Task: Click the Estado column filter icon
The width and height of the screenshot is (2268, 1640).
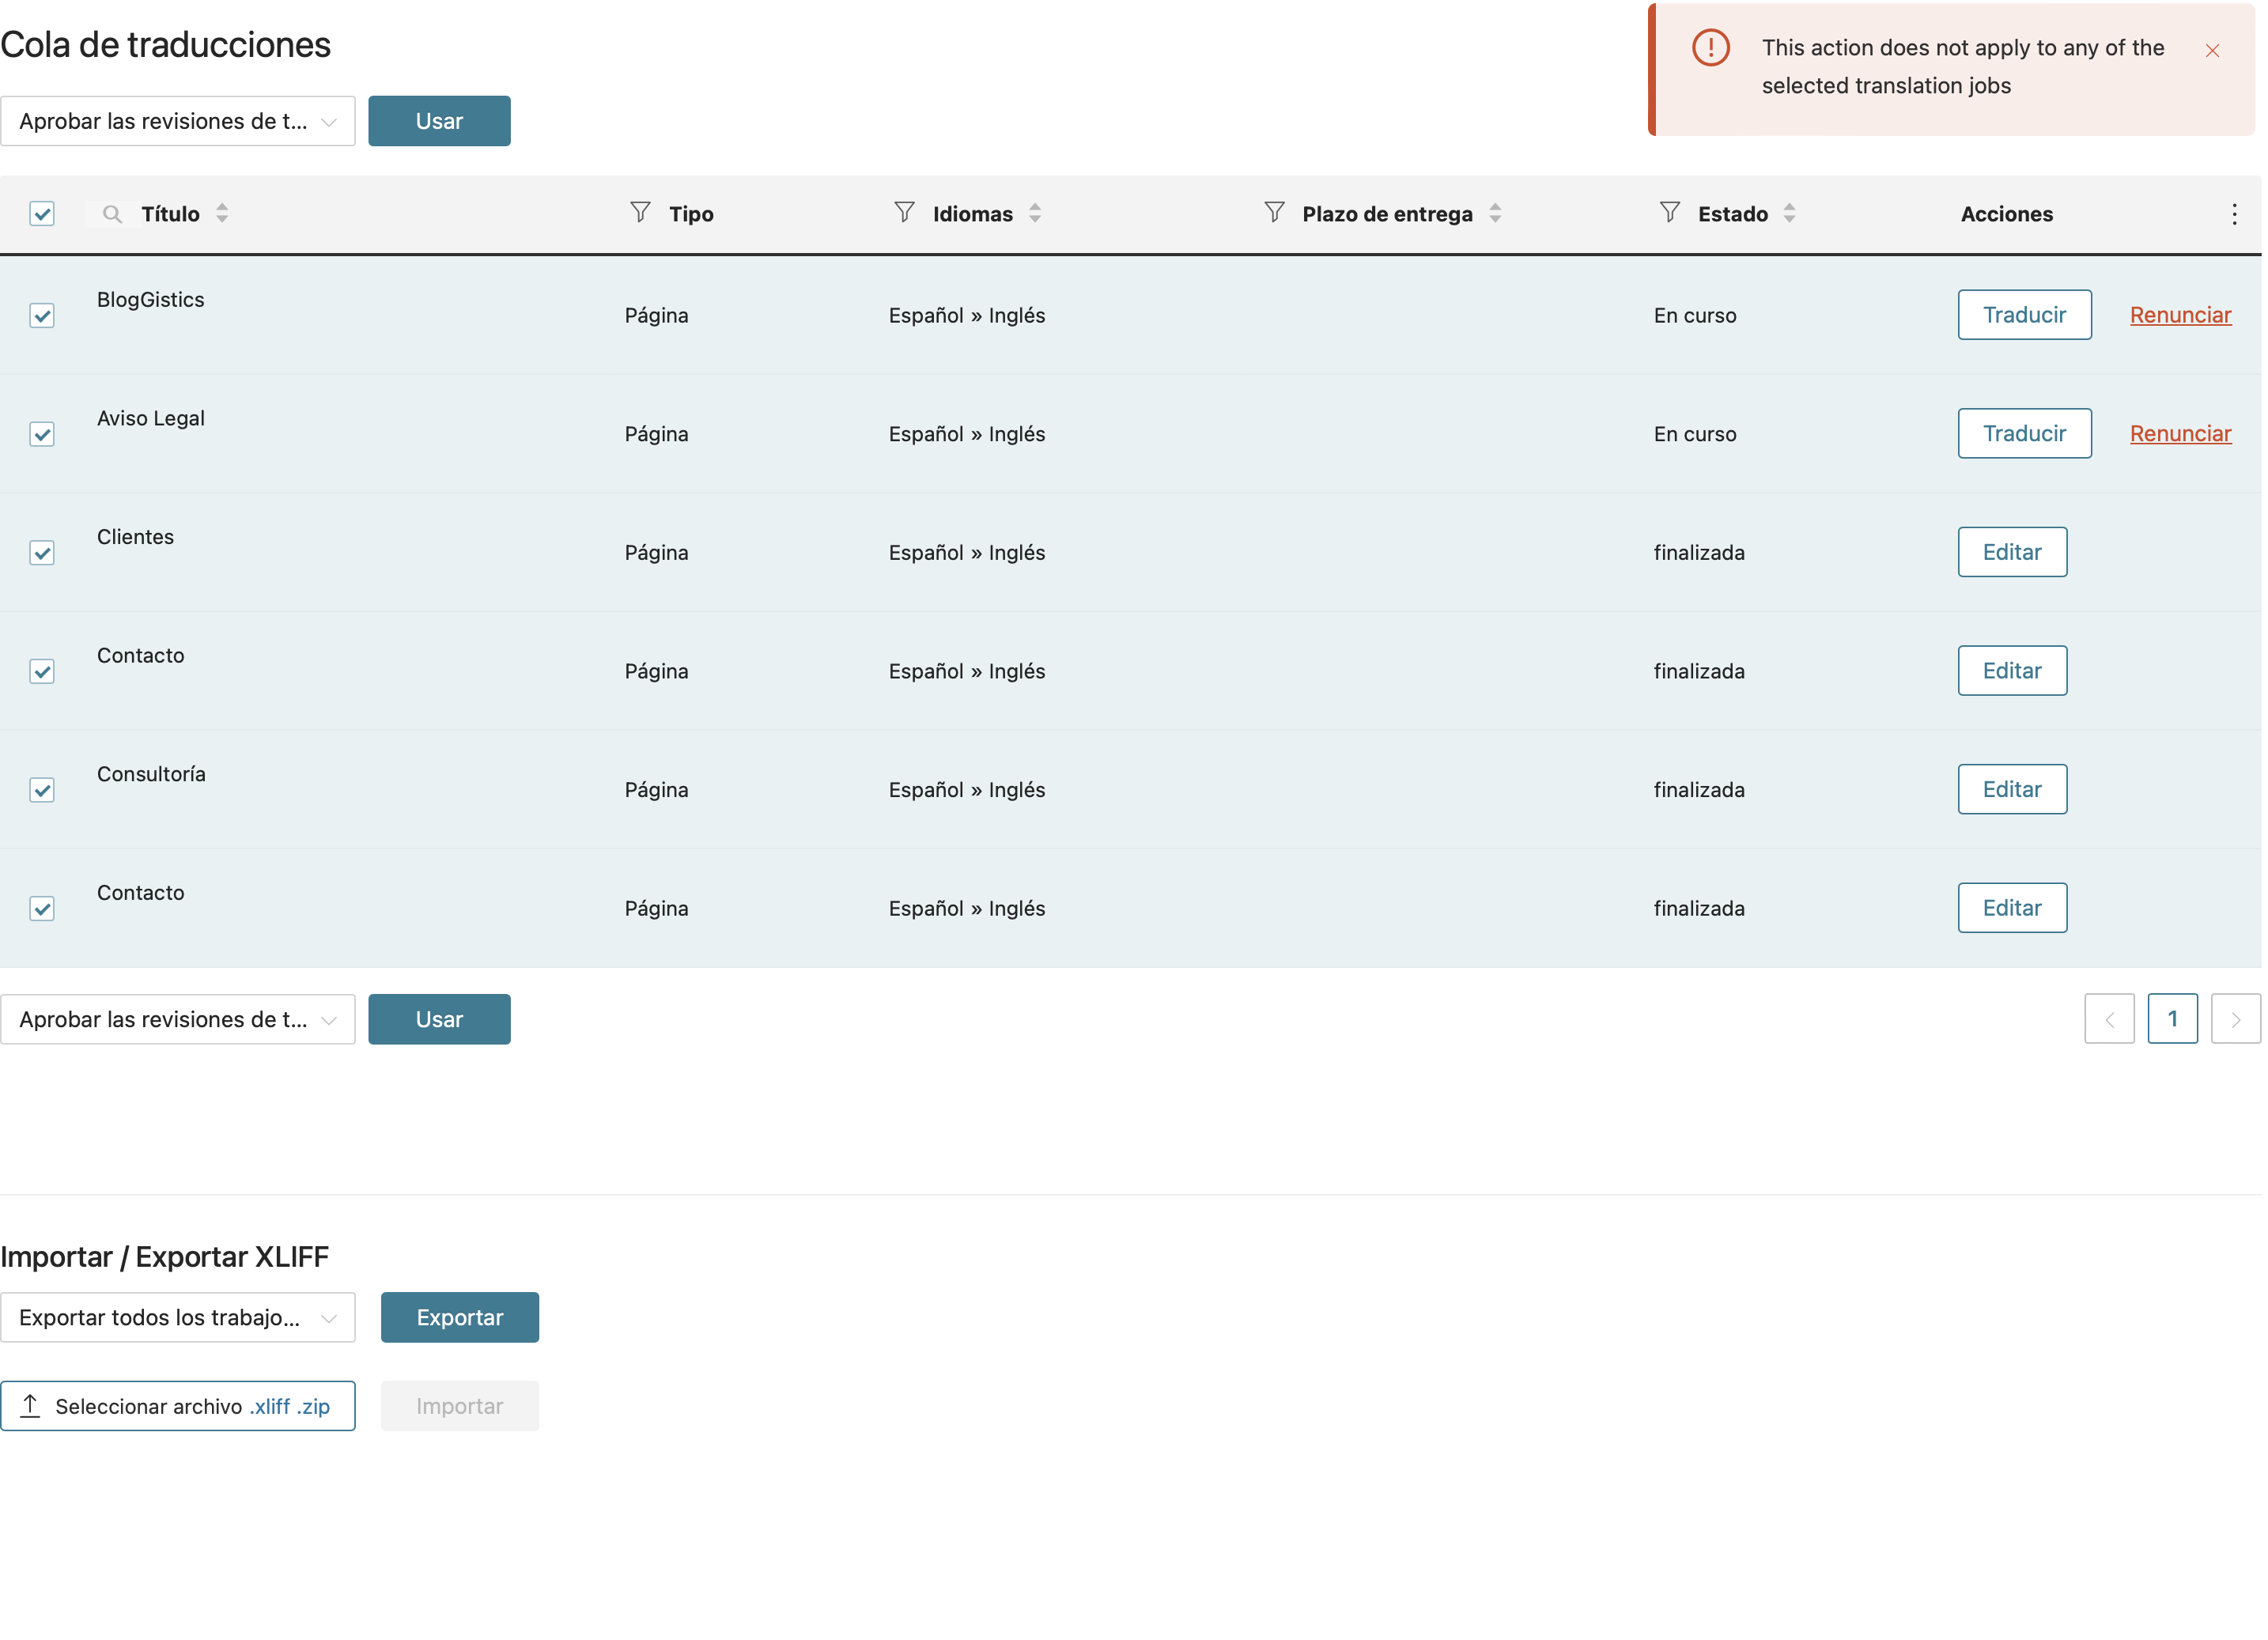Action: (x=1669, y=212)
